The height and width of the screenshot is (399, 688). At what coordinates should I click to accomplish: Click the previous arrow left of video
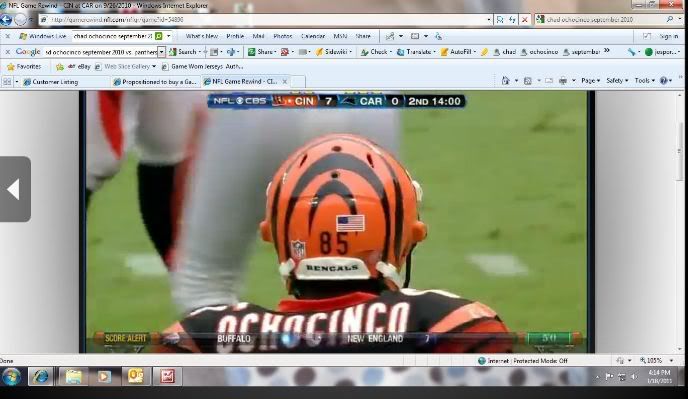(15, 189)
